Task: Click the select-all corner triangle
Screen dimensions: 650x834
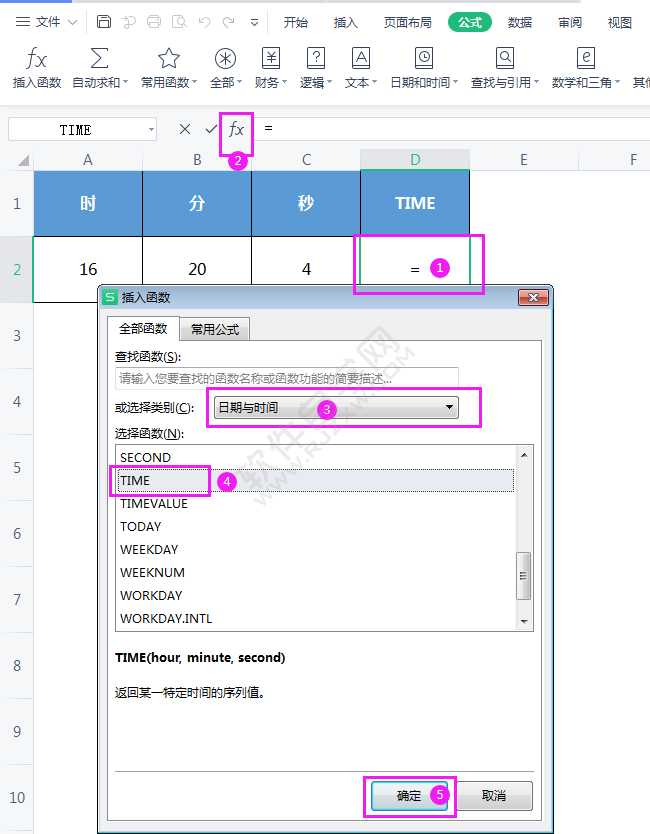Action: 23,160
